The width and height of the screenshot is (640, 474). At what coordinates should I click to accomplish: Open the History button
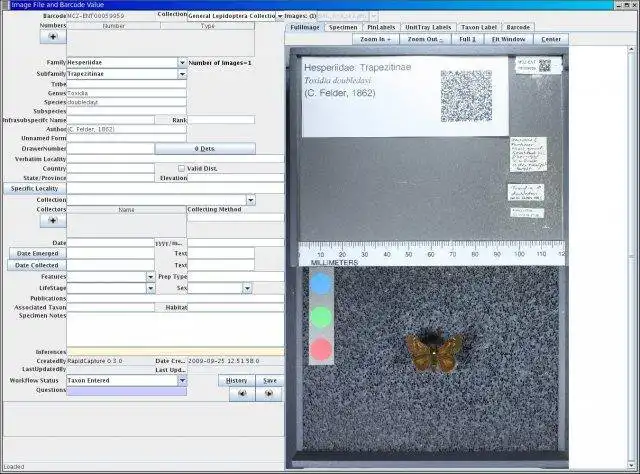pos(237,380)
